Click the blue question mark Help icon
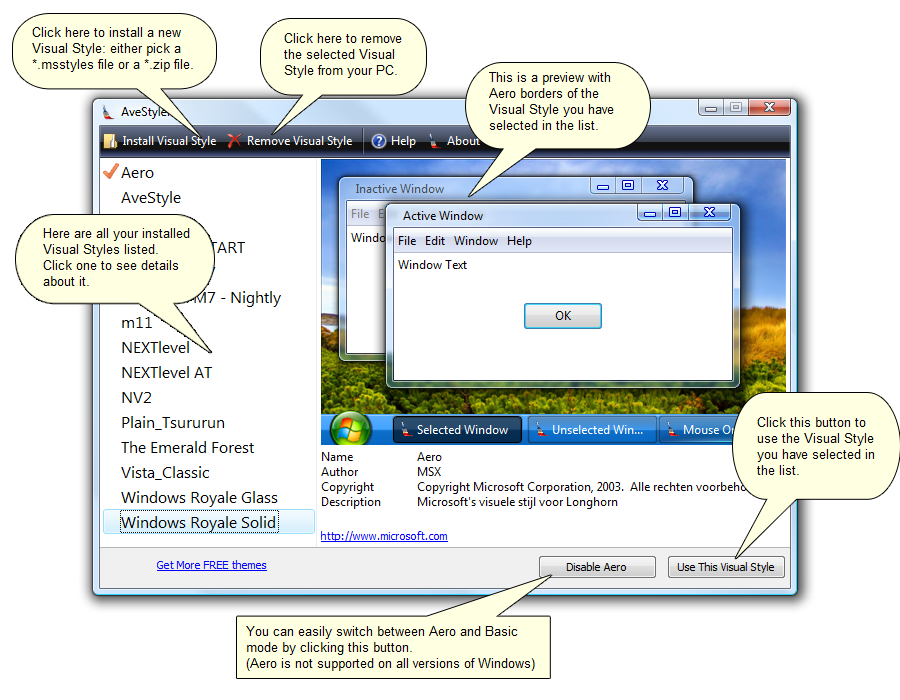 pyautogui.click(x=379, y=141)
